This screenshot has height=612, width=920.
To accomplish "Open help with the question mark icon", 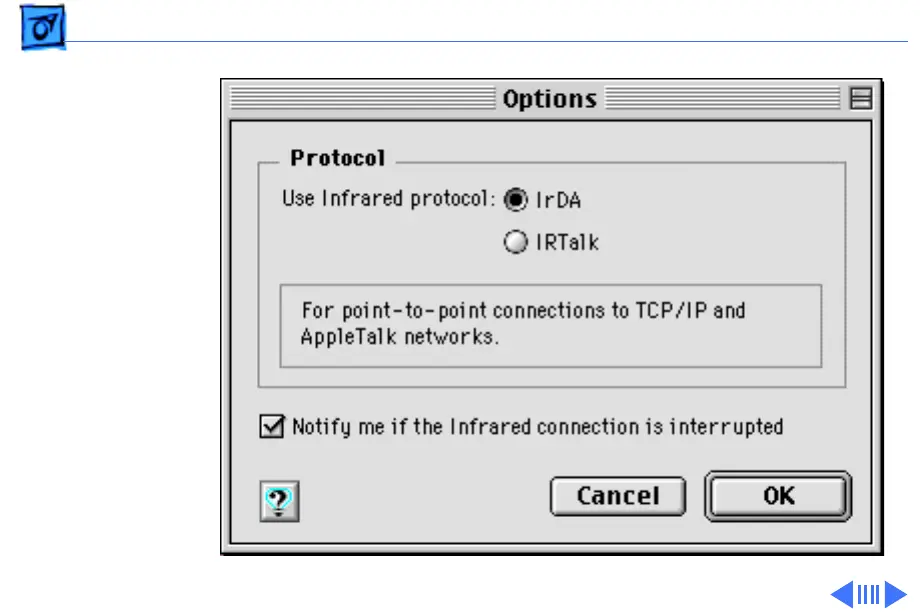I will pyautogui.click(x=279, y=501).
